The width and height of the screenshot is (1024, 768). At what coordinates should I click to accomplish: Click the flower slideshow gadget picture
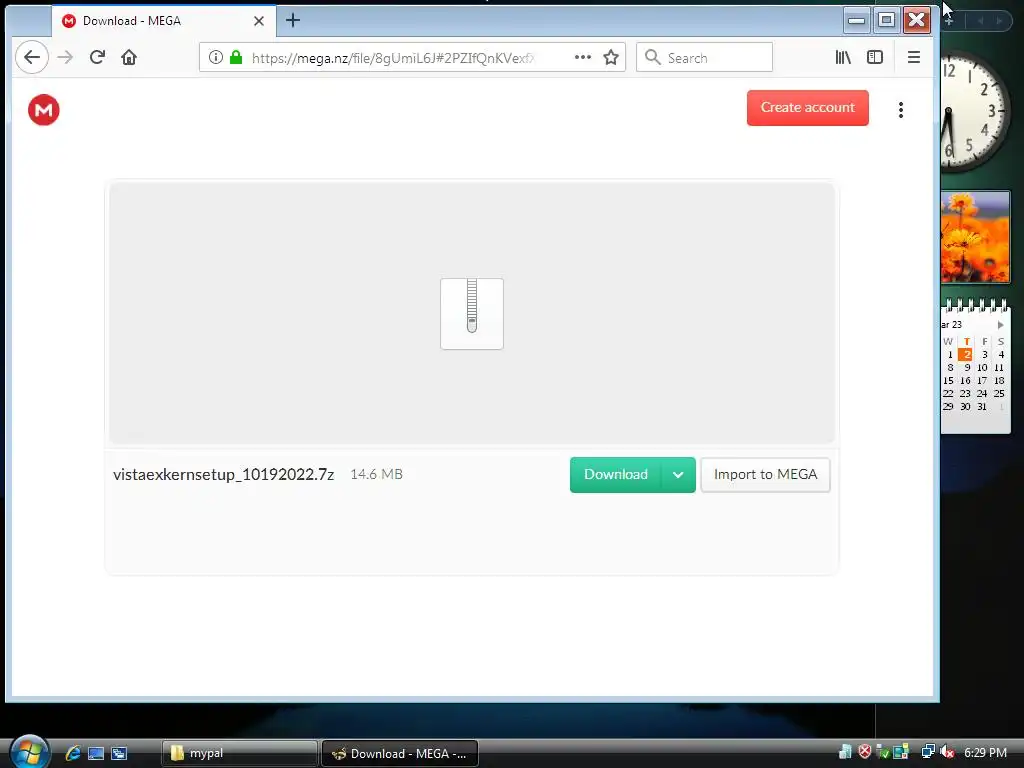coord(976,237)
